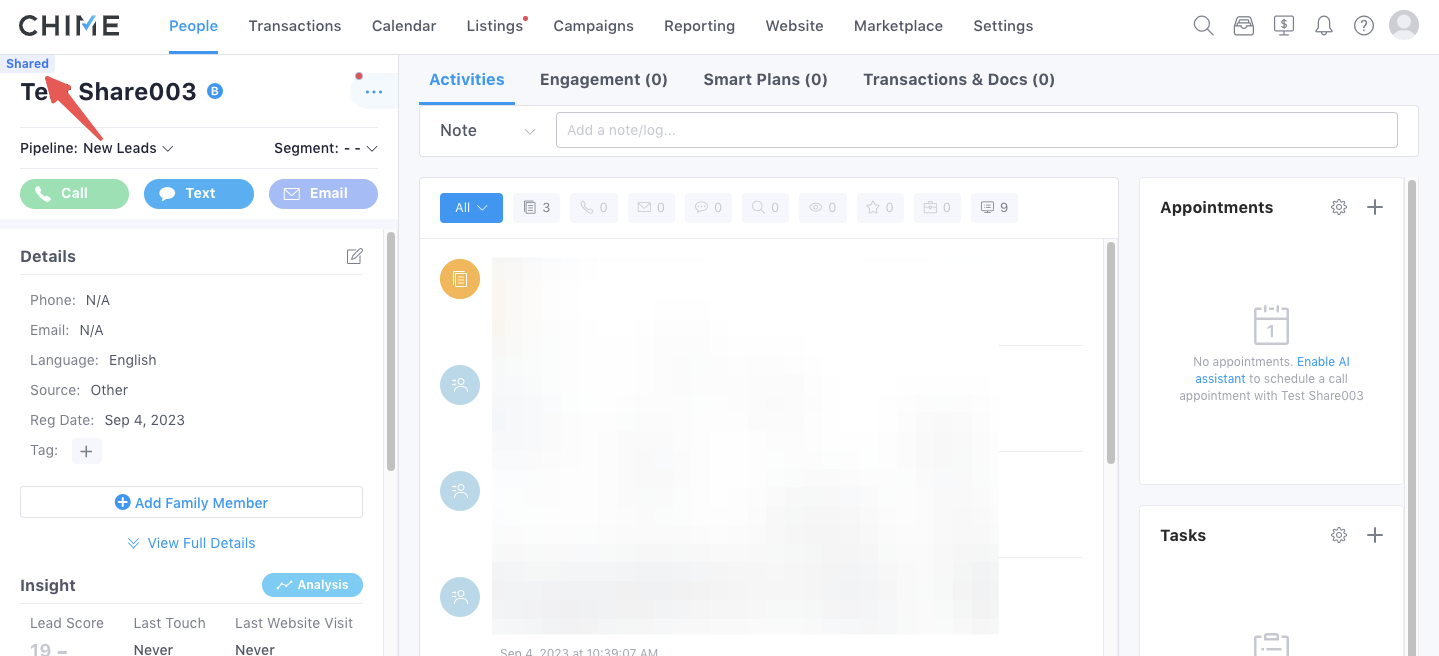This screenshot has width=1439, height=656.
Task: Add a new appointment with plus icon
Action: [1375, 207]
